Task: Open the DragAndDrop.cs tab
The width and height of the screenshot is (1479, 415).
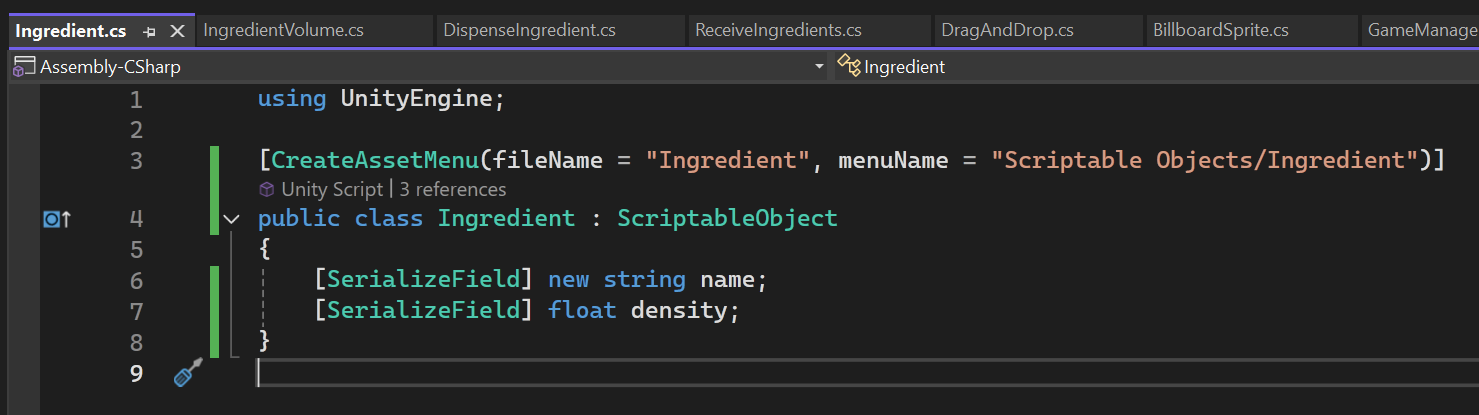Action: point(1007,30)
